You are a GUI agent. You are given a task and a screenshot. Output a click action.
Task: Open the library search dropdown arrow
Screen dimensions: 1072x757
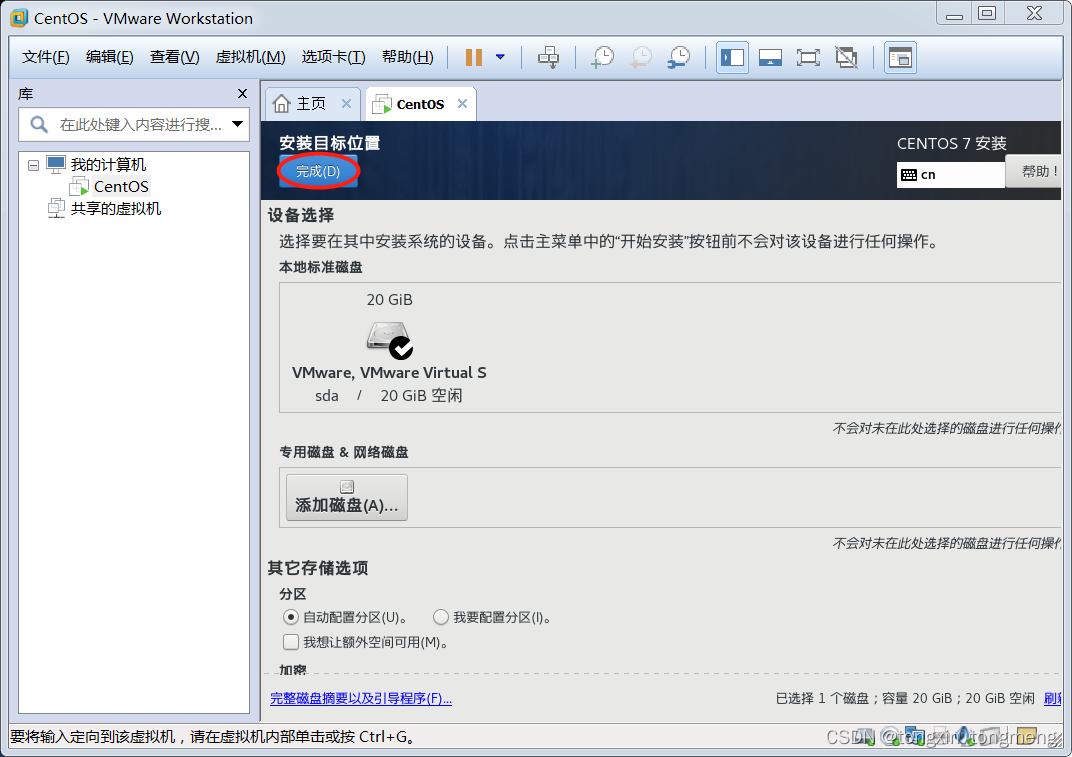(237, 124)
